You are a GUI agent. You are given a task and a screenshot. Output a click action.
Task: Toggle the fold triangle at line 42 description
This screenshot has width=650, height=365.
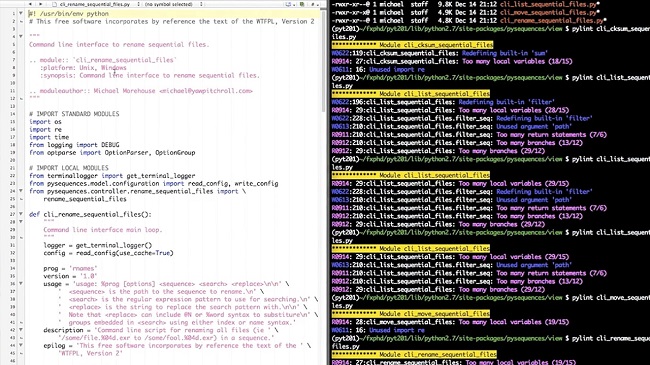(21, 330)
